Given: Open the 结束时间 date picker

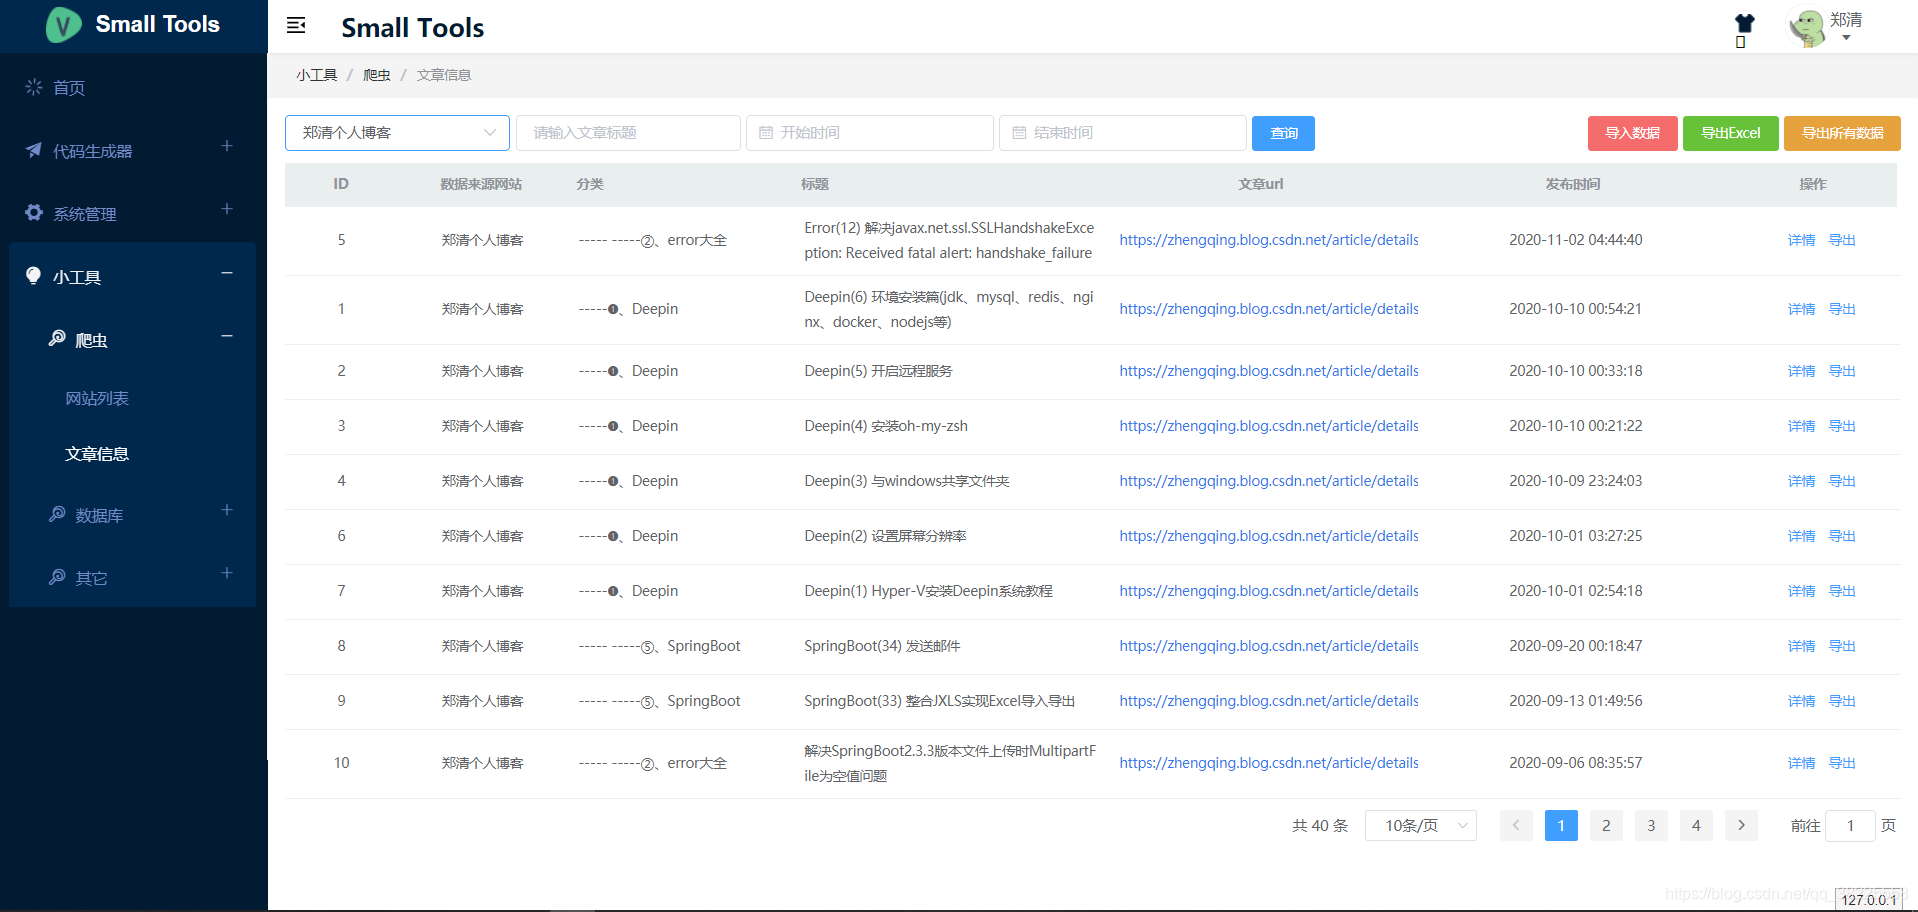Looking at the screenshot, I should 1123,133.
